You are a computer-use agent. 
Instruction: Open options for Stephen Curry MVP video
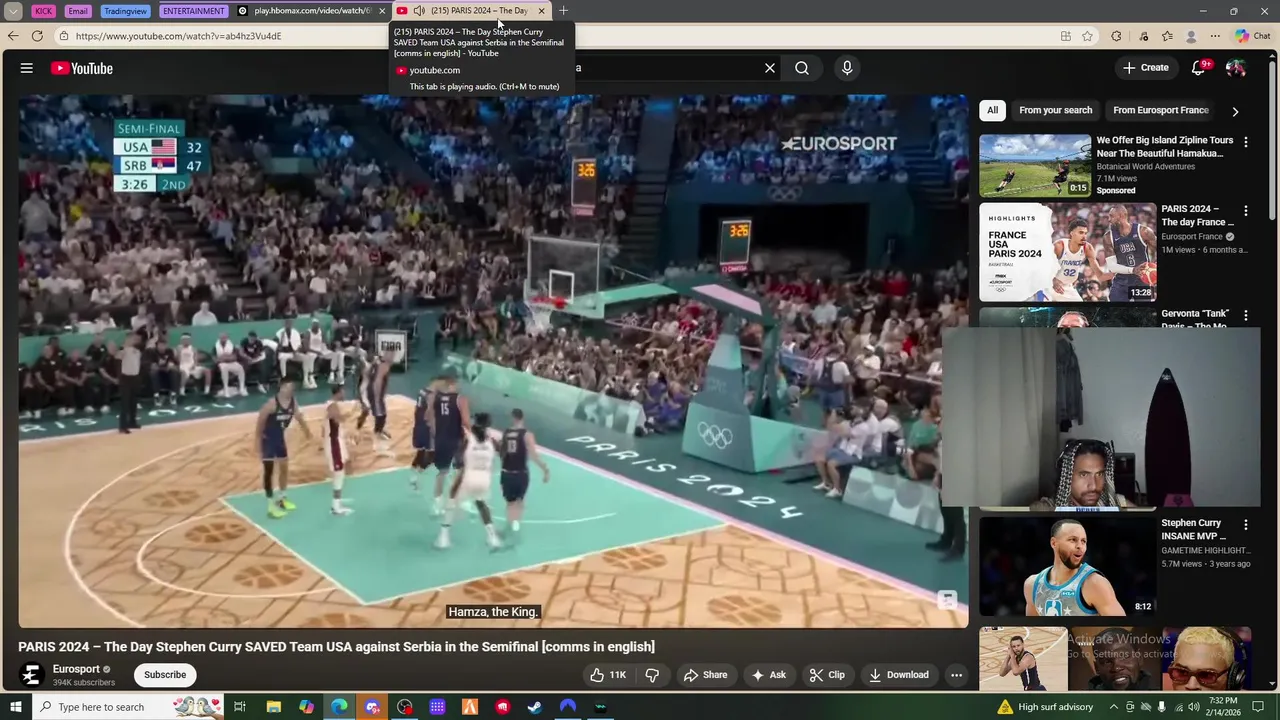click(x=1245, y=524)
